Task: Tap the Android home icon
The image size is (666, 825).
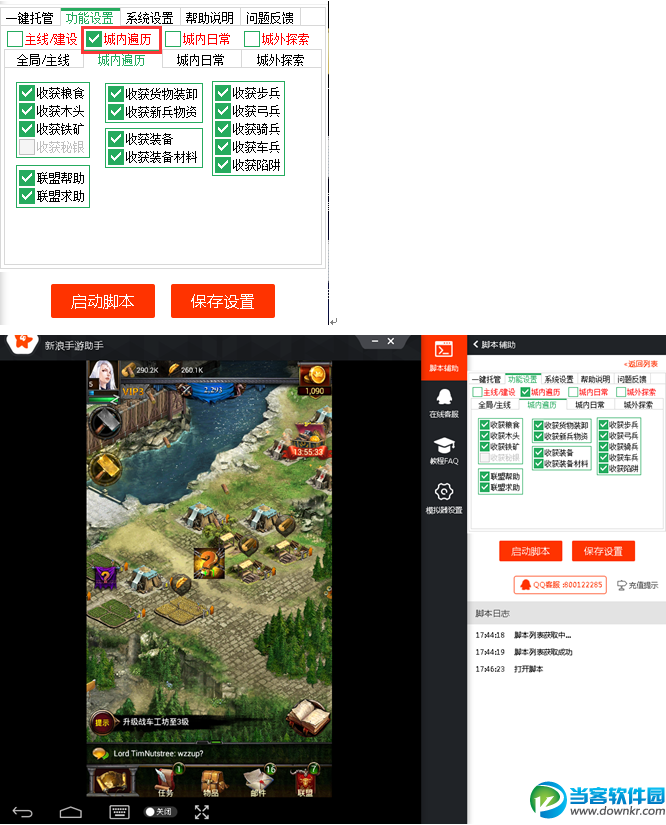Action: tap(70, 812)
